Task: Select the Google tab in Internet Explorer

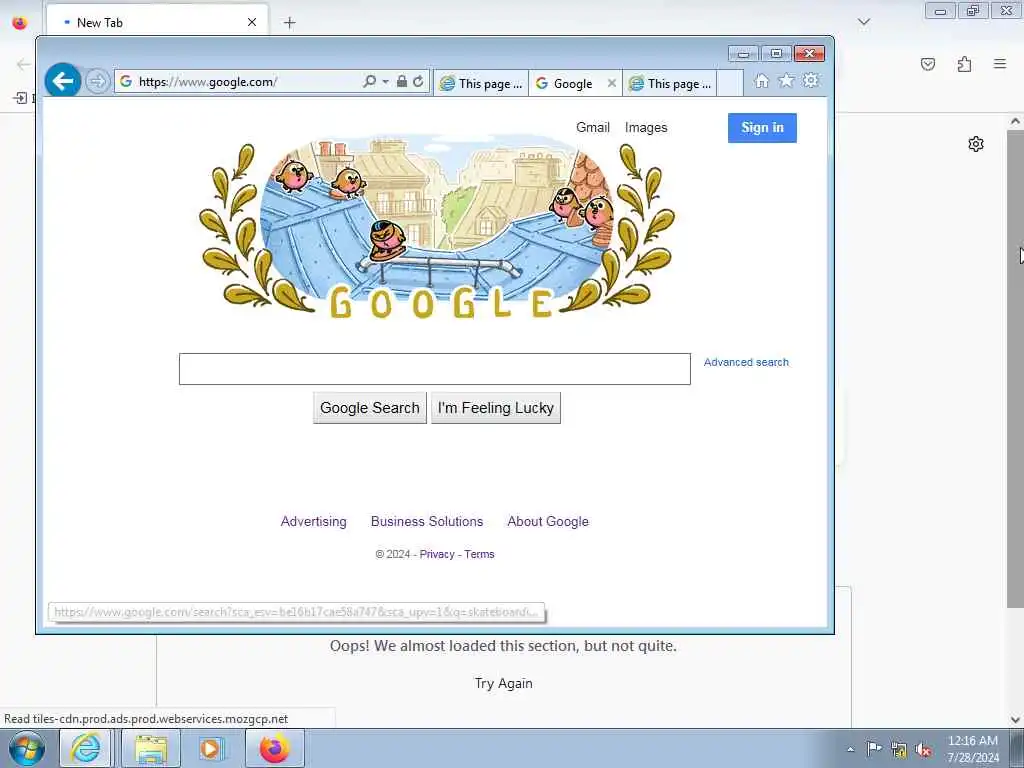Action: click(567, 84)
